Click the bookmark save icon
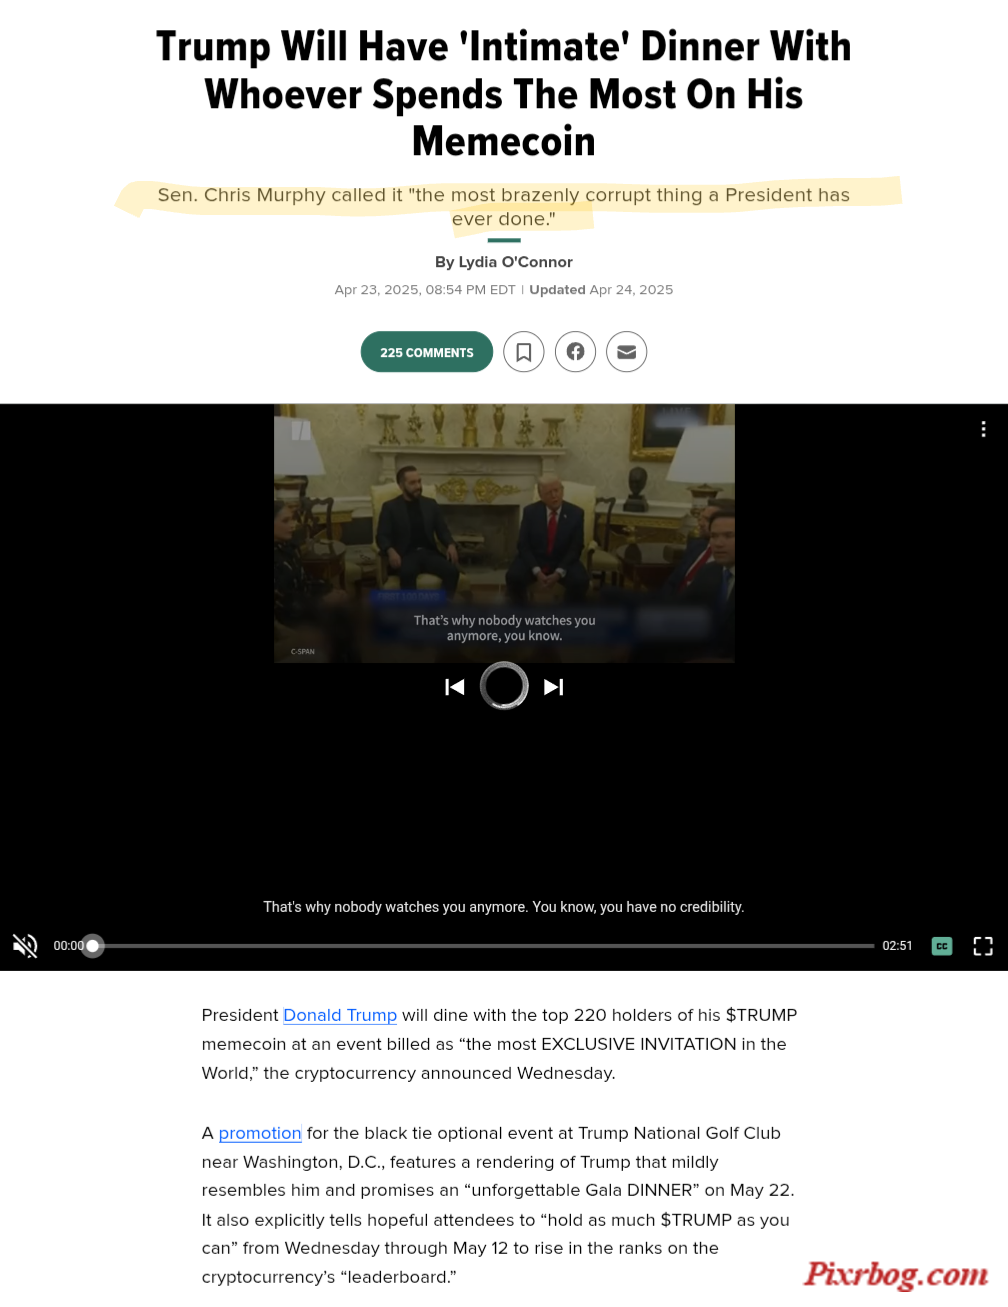Viewport: 1008px width, 1307px height. pyautogui.click(x=523, y=352)
